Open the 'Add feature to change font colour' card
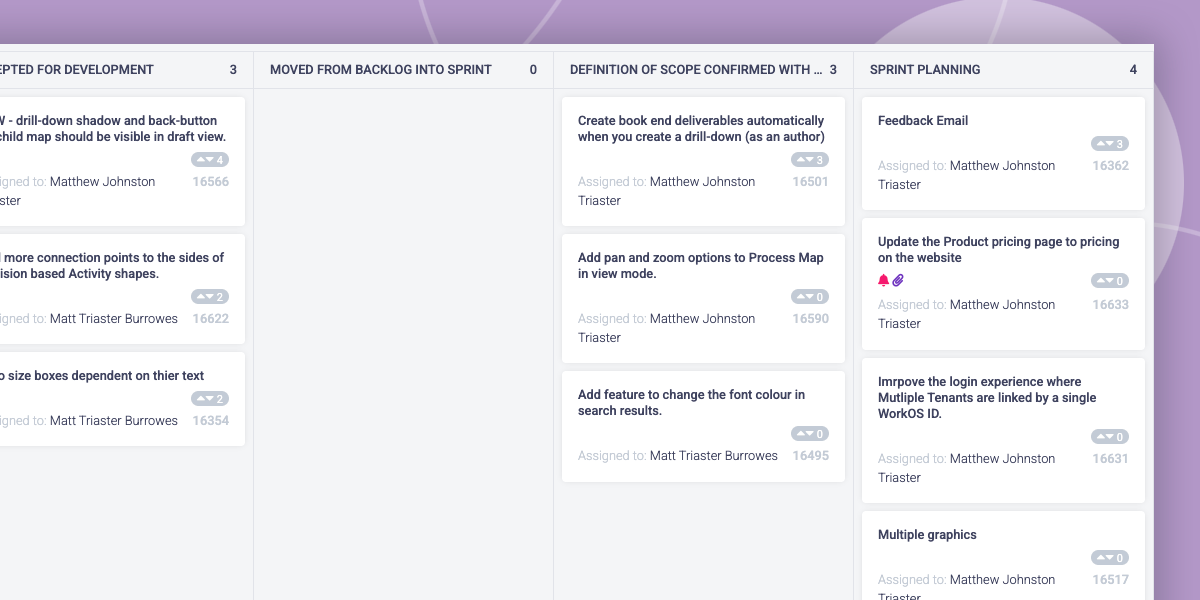 (x=703, y=426)
